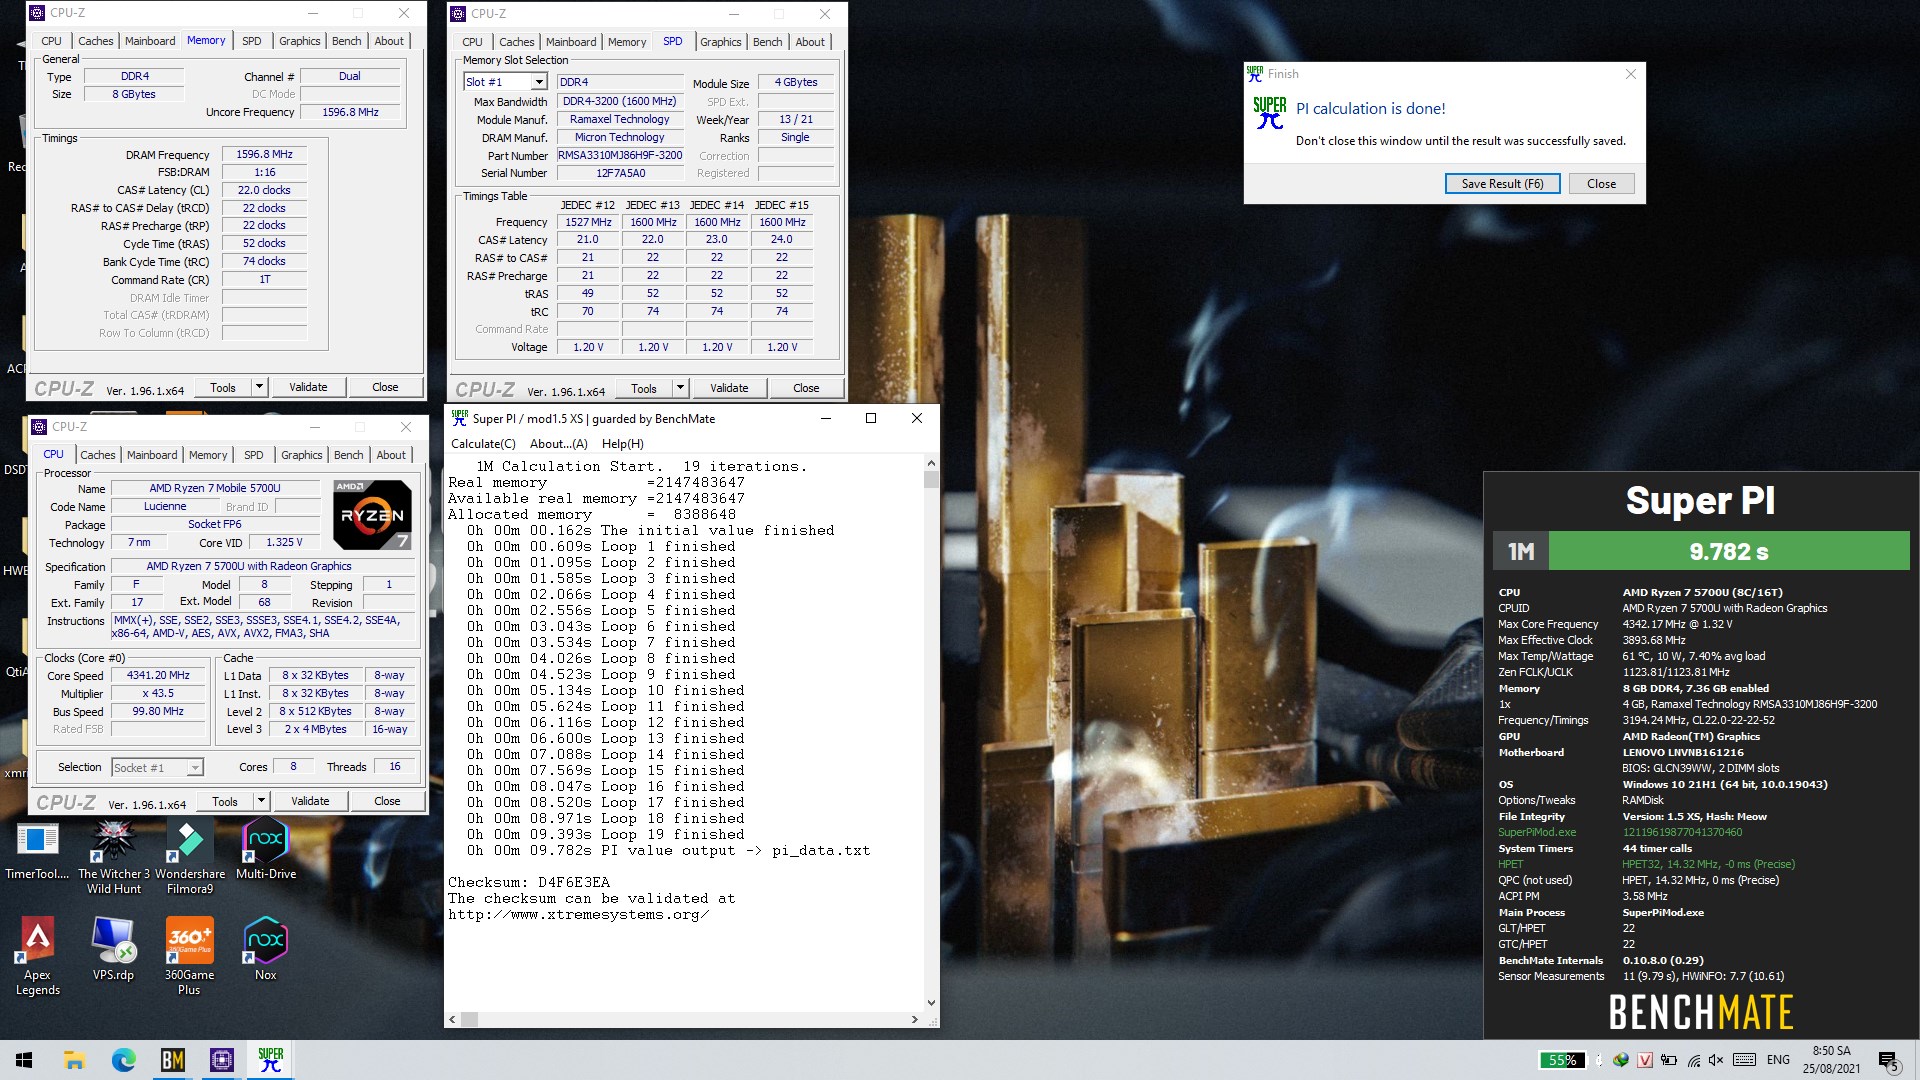Viewport: 1920px width, 1080px height.
Task: Open the Wondershare Filmora9 desktop icon
Action: tap(190, 857)
